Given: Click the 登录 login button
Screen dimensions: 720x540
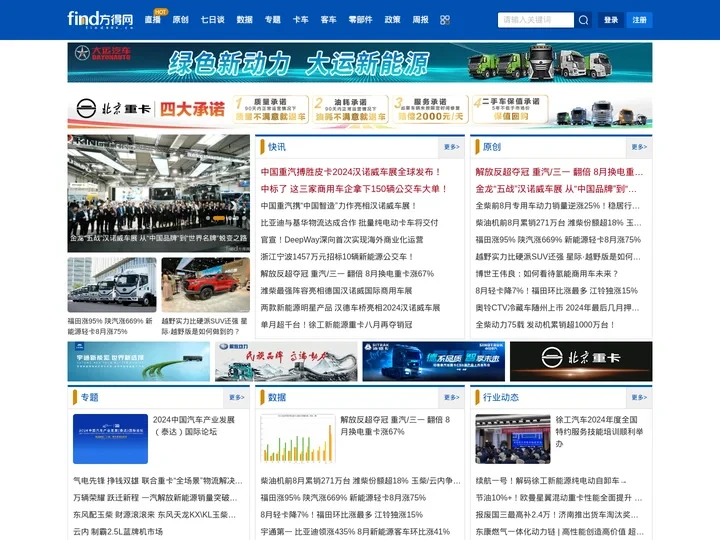Looking at the screenshot, I should [611, 20].
